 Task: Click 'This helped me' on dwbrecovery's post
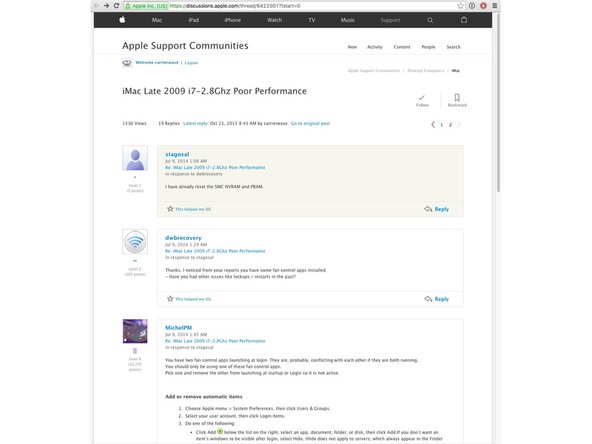pyautogui.click(x=193, y=299)
